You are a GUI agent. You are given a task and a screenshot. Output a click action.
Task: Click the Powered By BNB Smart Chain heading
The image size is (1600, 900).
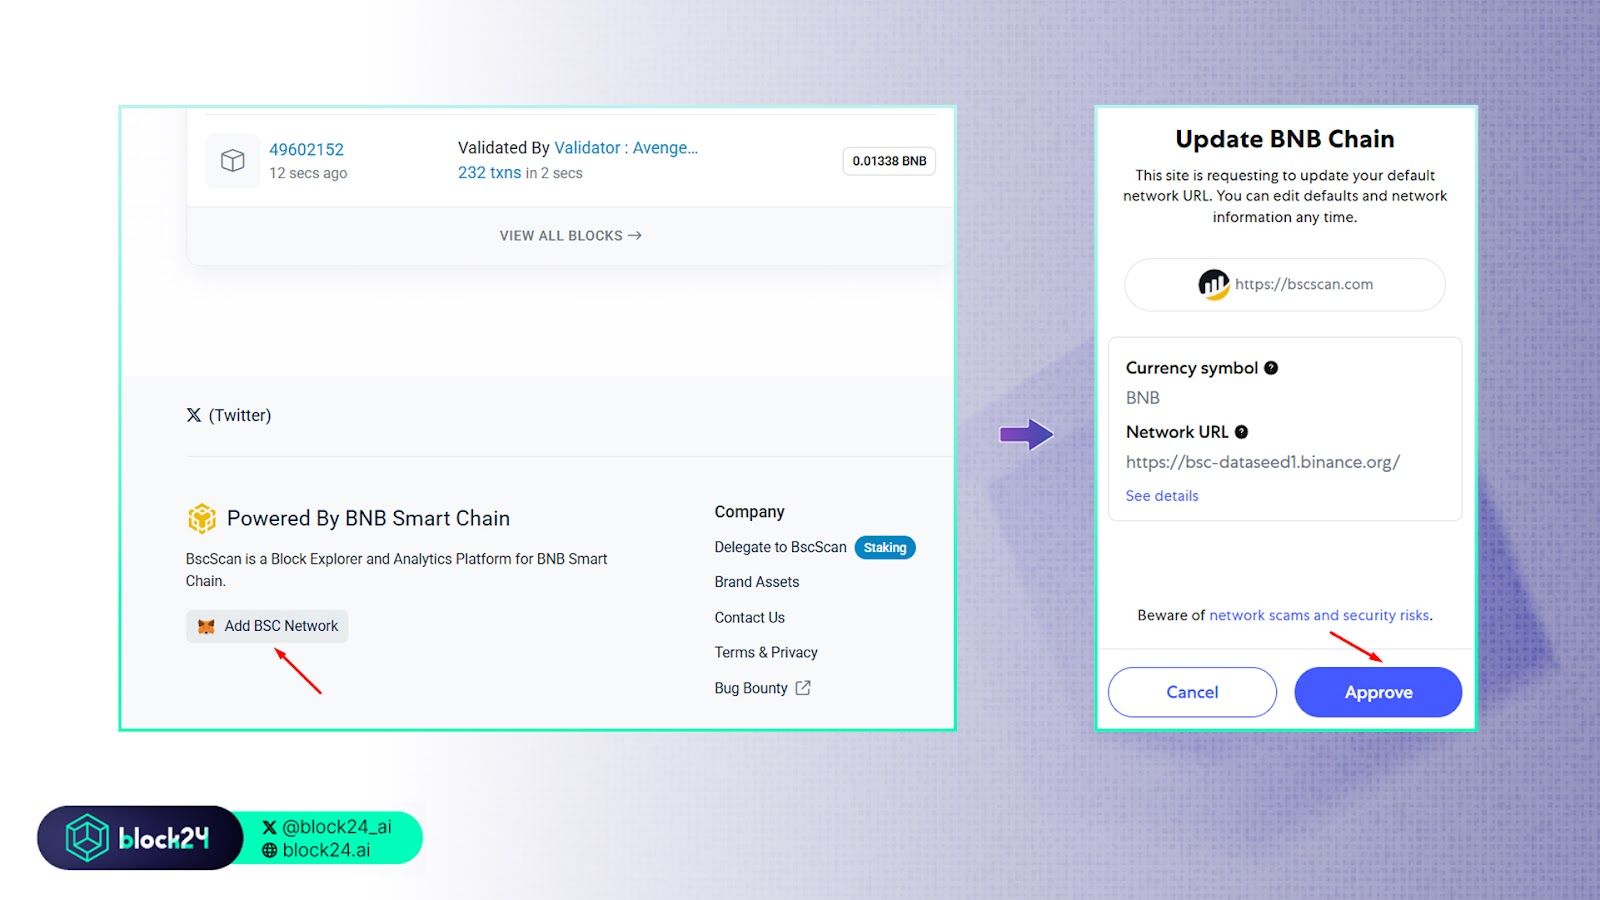tap(368, 518)
